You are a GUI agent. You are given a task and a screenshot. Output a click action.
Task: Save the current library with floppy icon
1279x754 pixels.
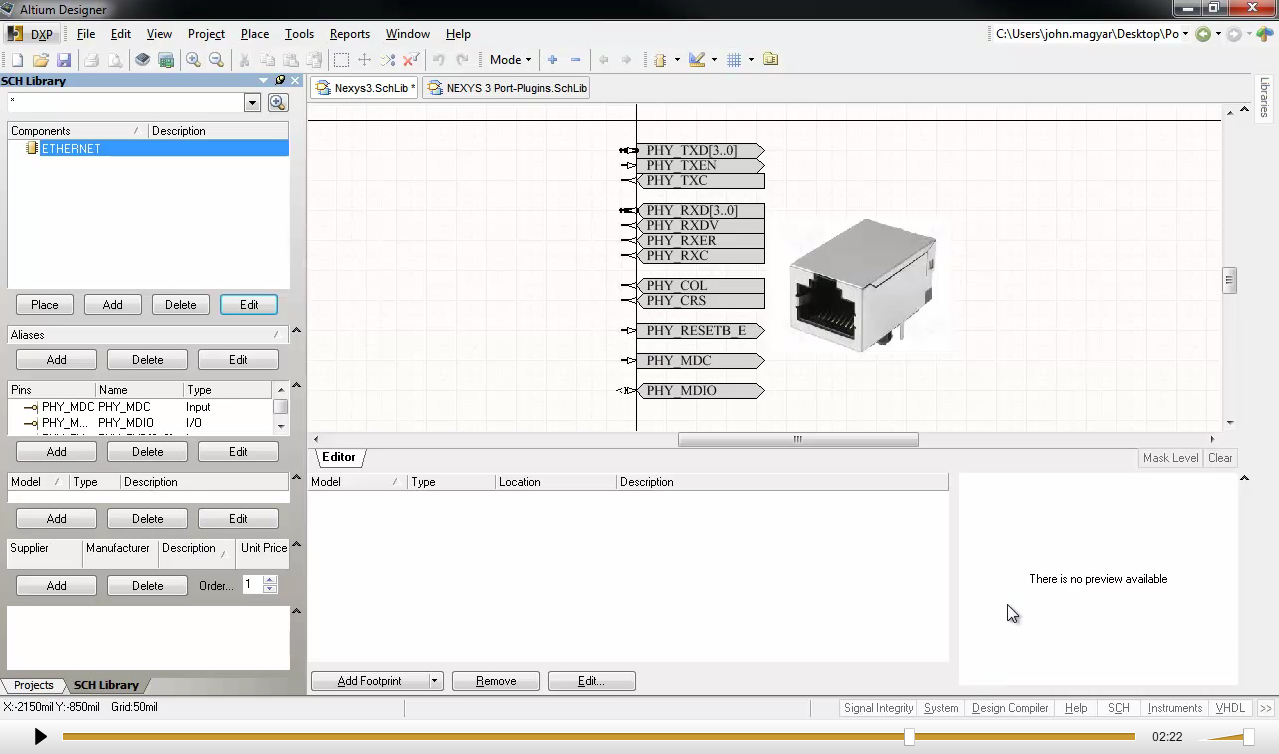64,60
